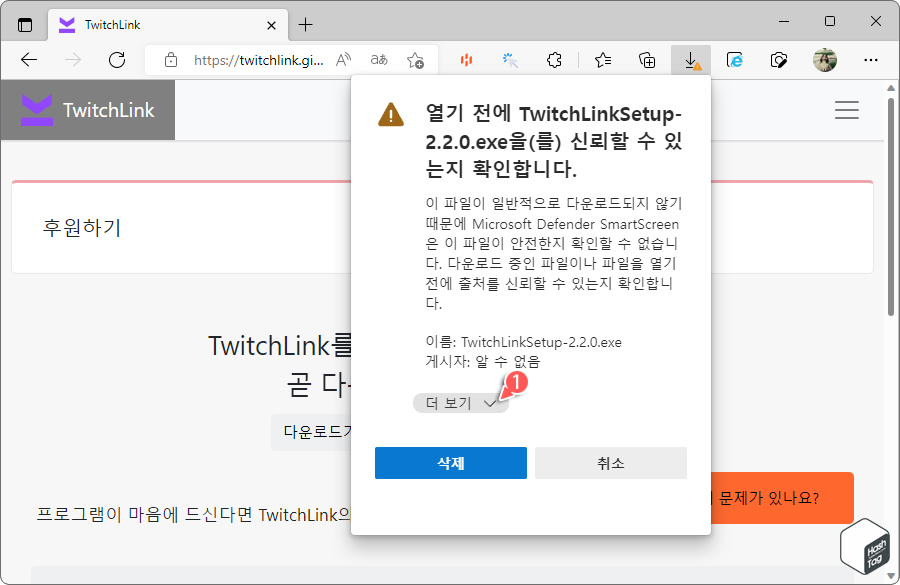900x585 pixels.
Task: Click the 취소 cancel button
Action: 610,463
